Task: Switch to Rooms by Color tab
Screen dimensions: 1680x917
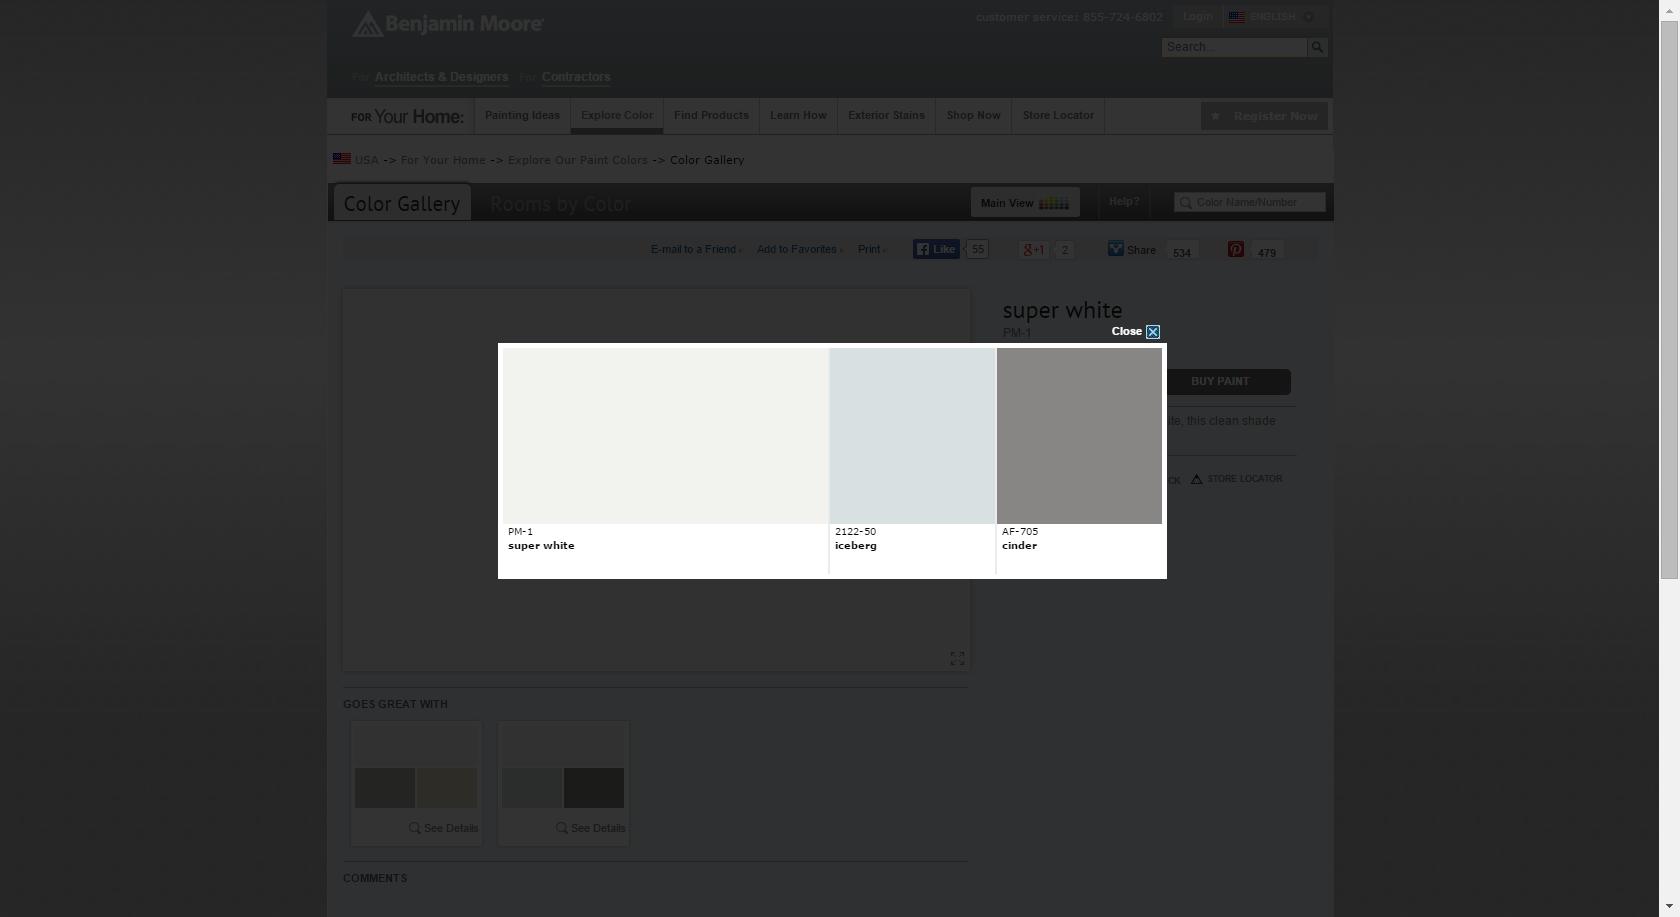Action: [560, 204]
